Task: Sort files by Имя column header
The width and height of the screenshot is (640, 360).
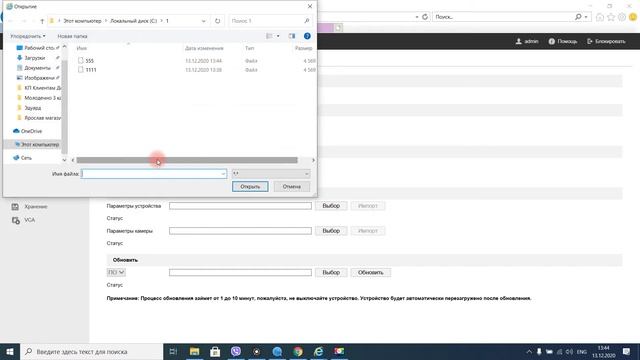Action: tap(82, 48)
